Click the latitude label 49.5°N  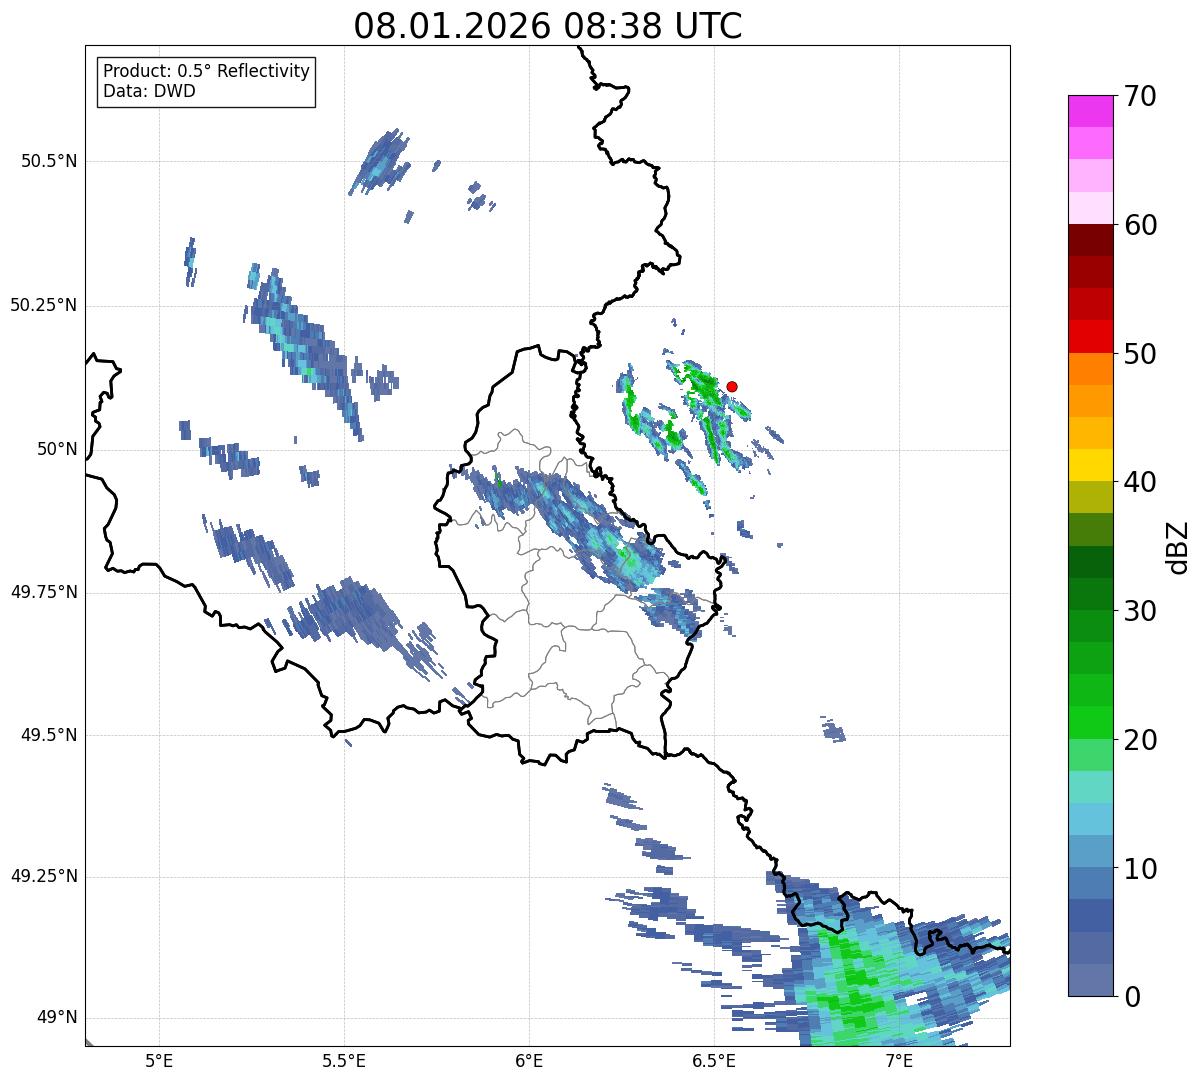click(49, 735)
